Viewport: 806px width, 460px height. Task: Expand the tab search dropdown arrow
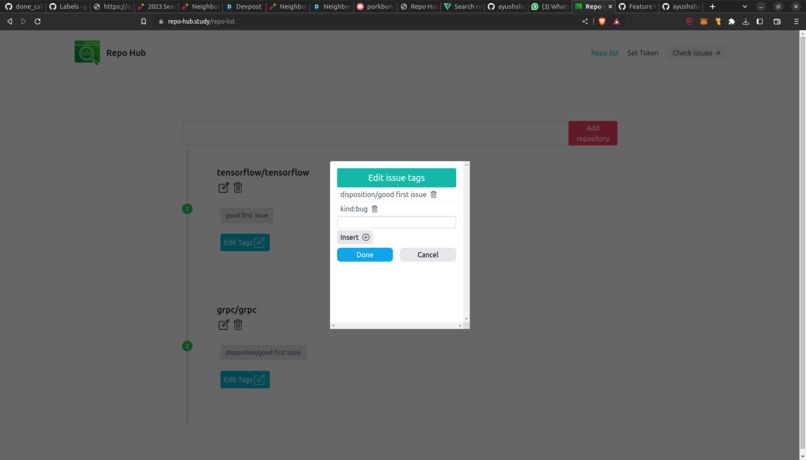click(744, 7)
